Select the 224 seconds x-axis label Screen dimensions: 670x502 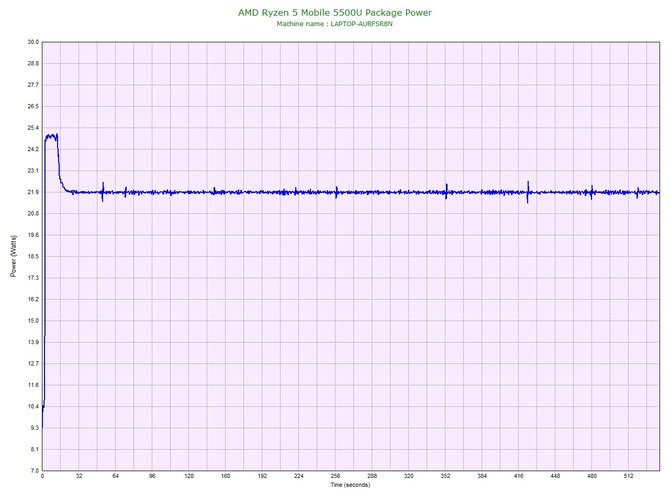(x=299, y=476)
